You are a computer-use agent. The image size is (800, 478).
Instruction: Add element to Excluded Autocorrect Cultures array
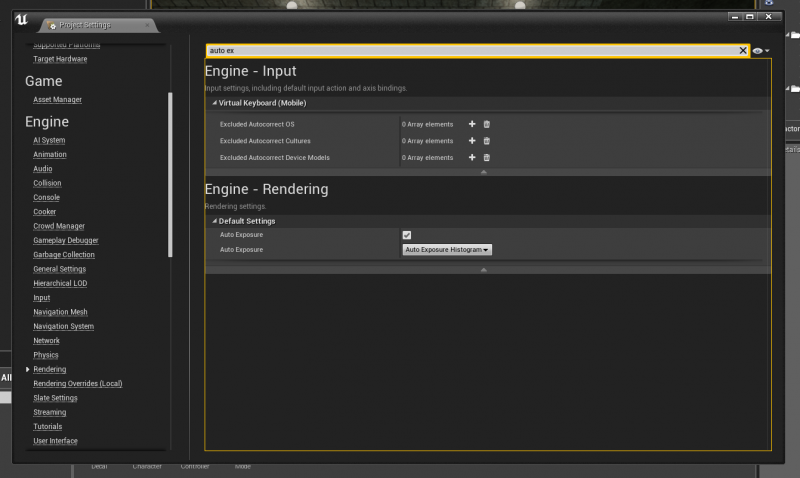pyautogui.click(x=472, y=141)
